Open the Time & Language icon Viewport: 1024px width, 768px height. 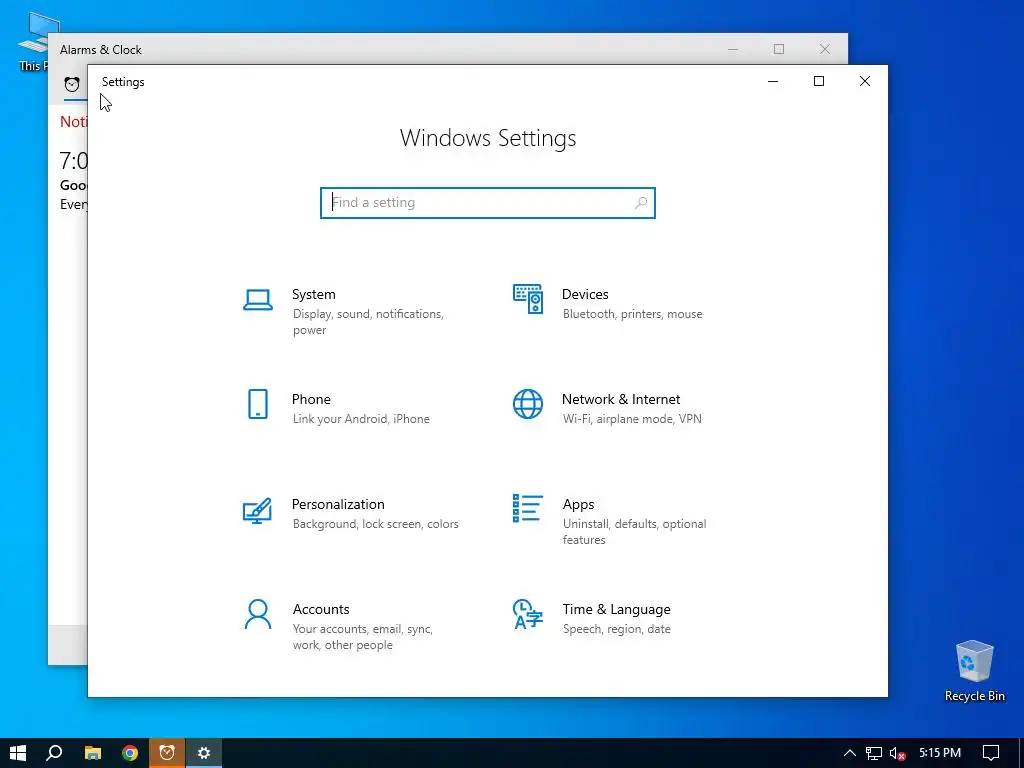(x=528, y=614)
